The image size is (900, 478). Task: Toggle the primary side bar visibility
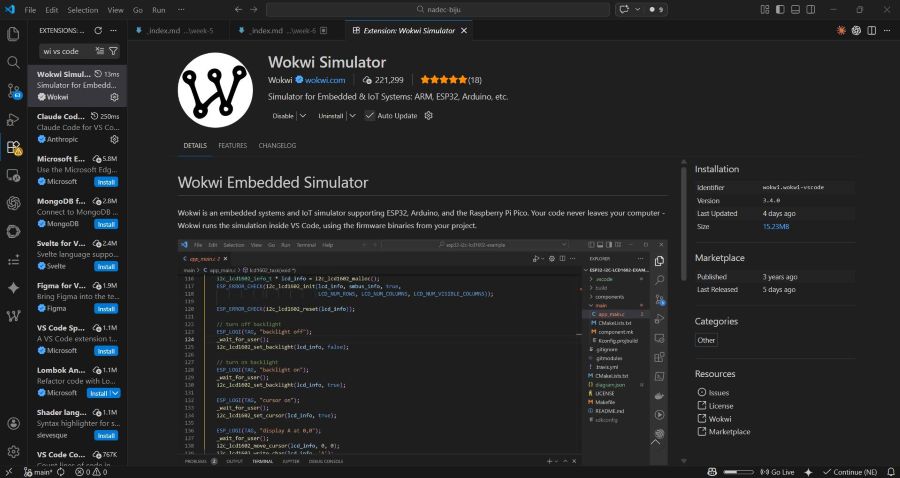pyautogui.click(x=780, y=10)
